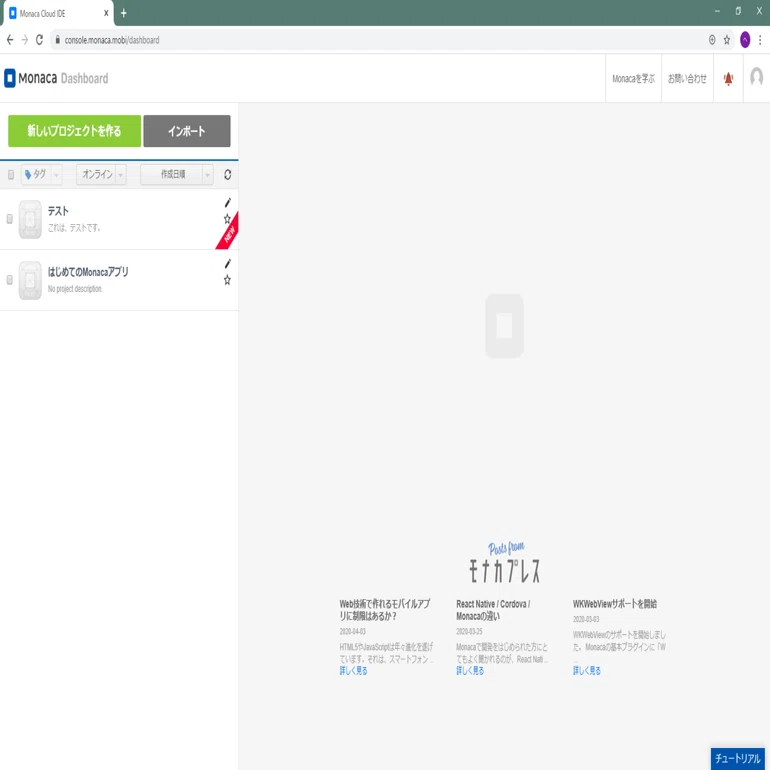Viewport: 770px width, 770px height.
Task: Open the Chrome three-dot menu
Action: (x=760, y=40)
